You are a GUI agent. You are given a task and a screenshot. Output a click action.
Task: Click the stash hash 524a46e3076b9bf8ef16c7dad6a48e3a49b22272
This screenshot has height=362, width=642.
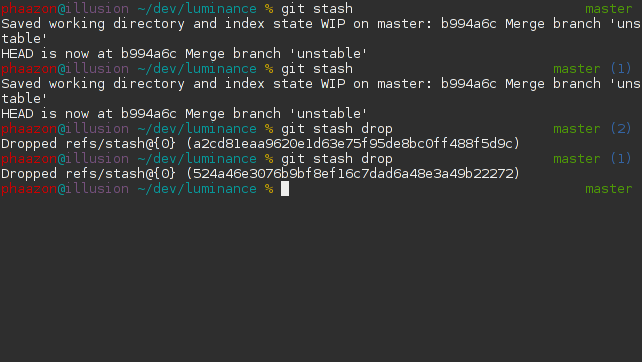[353, 174]
